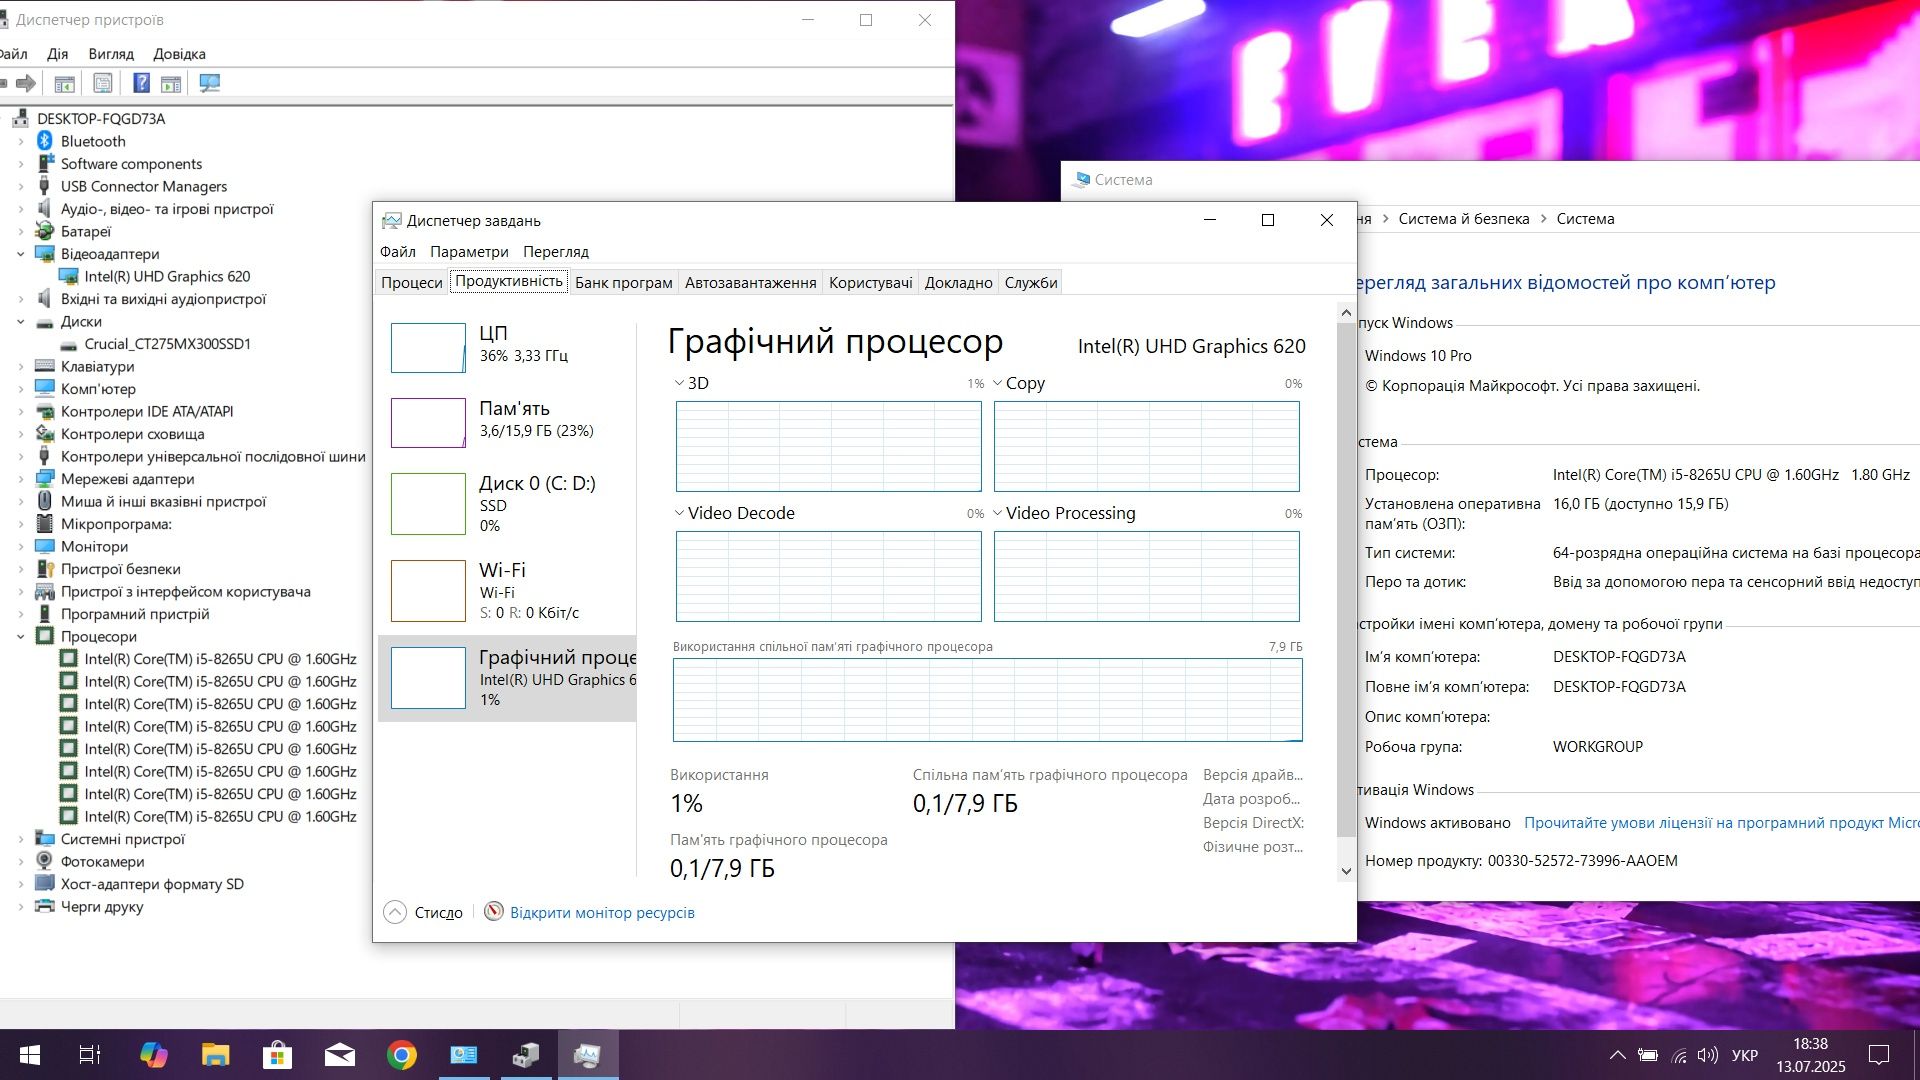Open the license terms link in System window
Viewport: 1920px width, 1080px height.
coord(1721,822)
